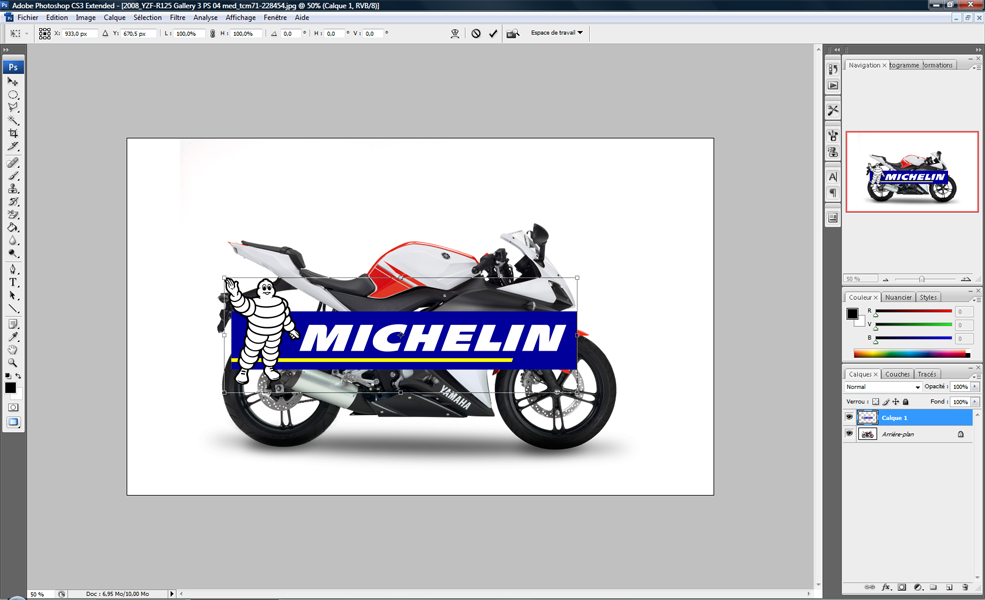The width and height of the screenshot is (985, 600).
Task: Select the Move tool
Action: (x=13, y=82)
